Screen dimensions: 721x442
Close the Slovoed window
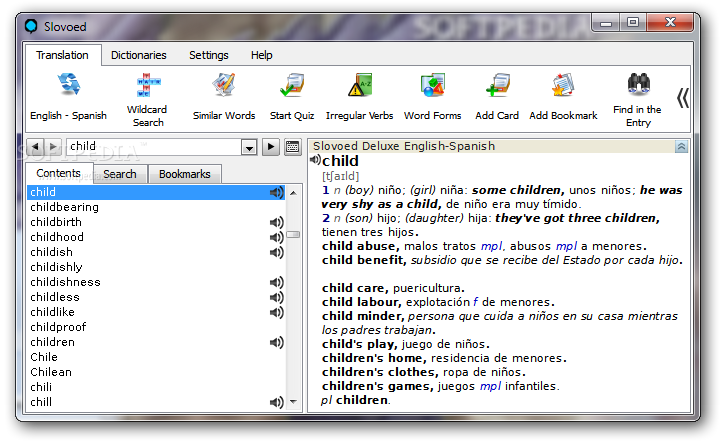[x=670, y=23]
